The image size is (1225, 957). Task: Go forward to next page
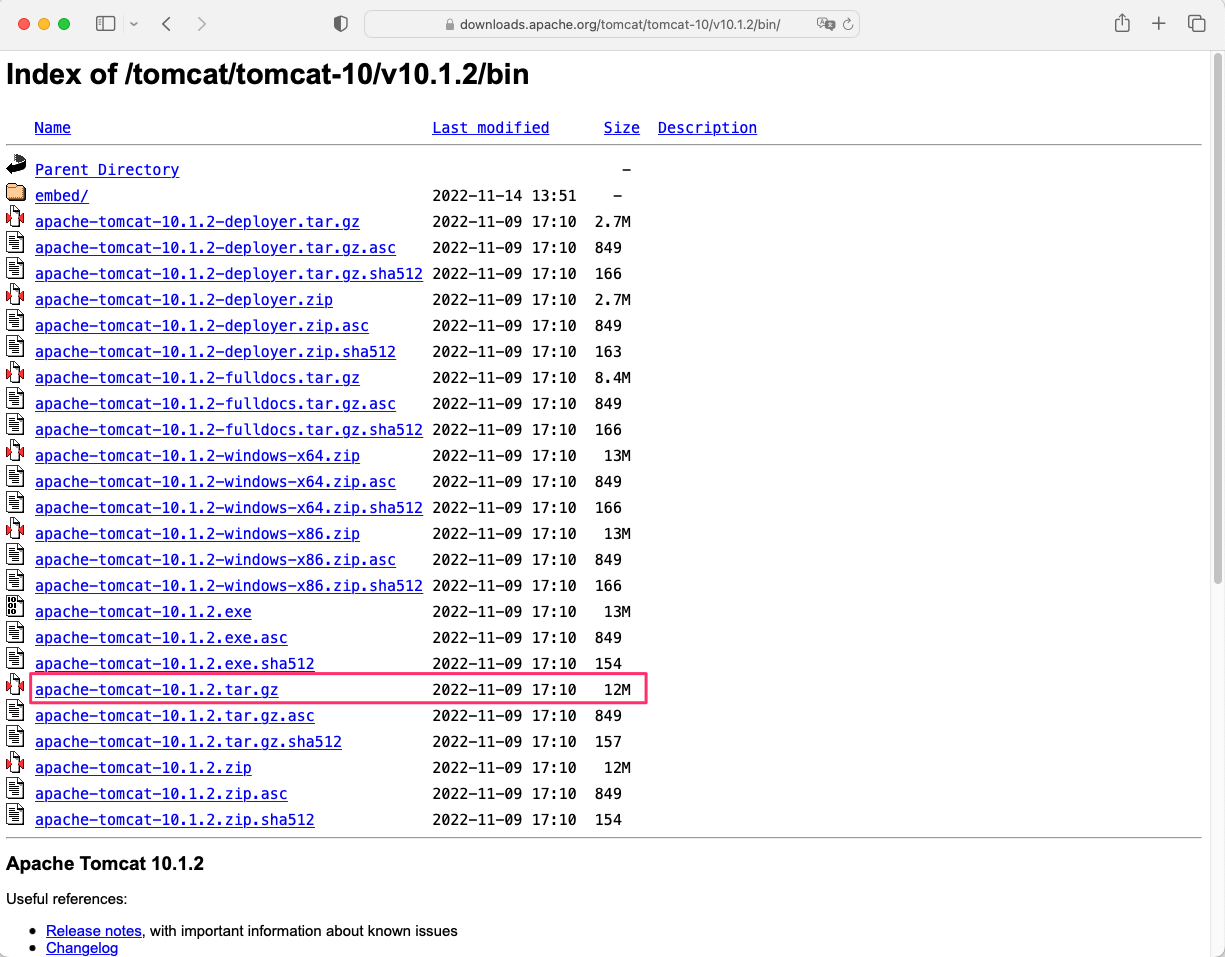point(202,24)
